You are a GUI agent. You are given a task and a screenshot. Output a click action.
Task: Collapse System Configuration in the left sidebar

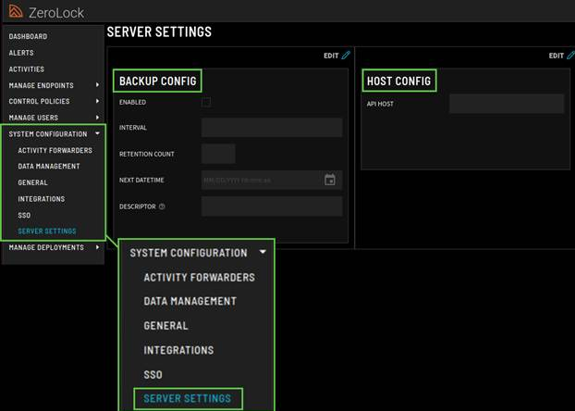pos(98,134)
